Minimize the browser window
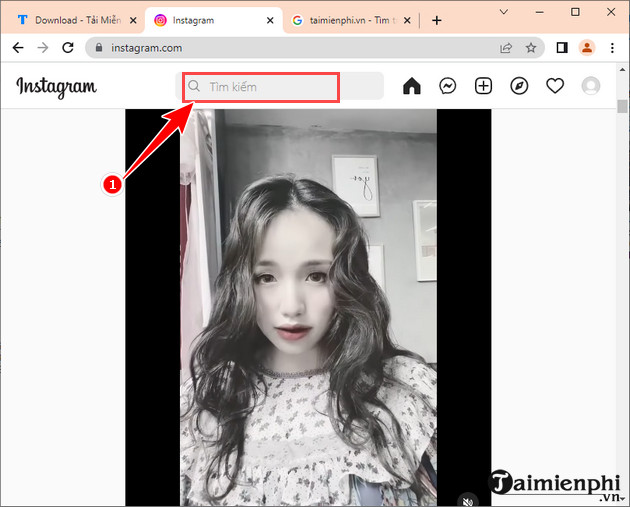Viewport: 630px width, 507px height. pos(540,12)
